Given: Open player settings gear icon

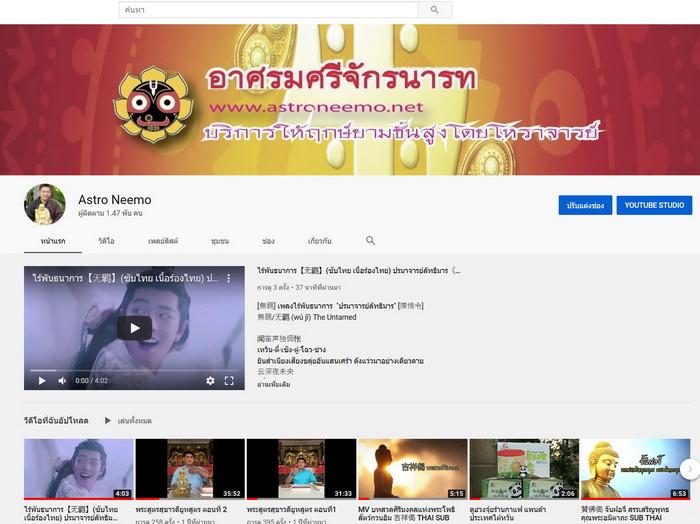Looking at the screenshot, I should tap(210, 381).
